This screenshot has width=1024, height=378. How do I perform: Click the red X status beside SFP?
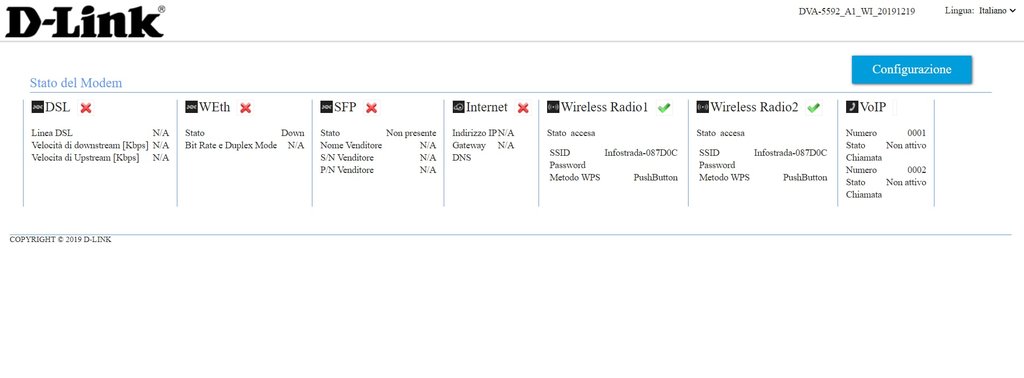[372, 108]
